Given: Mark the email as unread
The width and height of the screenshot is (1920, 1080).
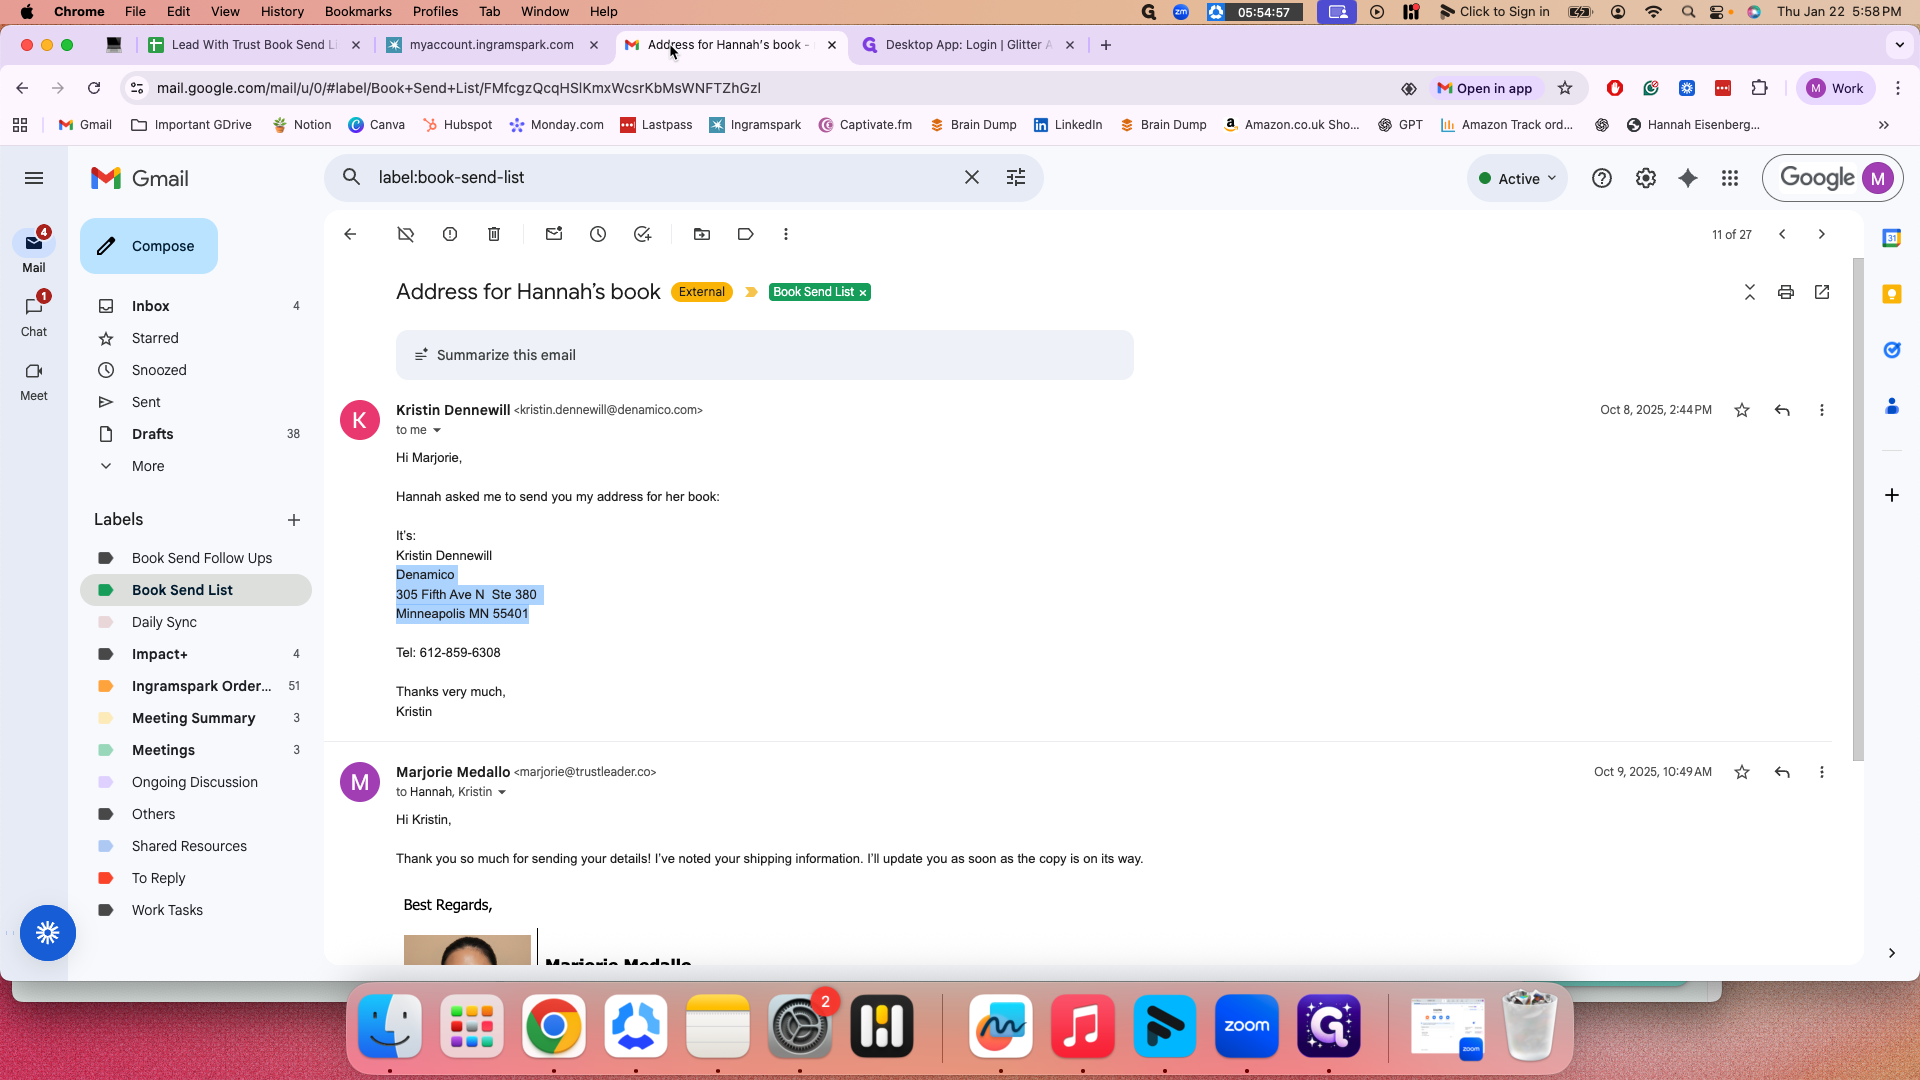Looking at the screenshot, I should [x=554, y=234].
